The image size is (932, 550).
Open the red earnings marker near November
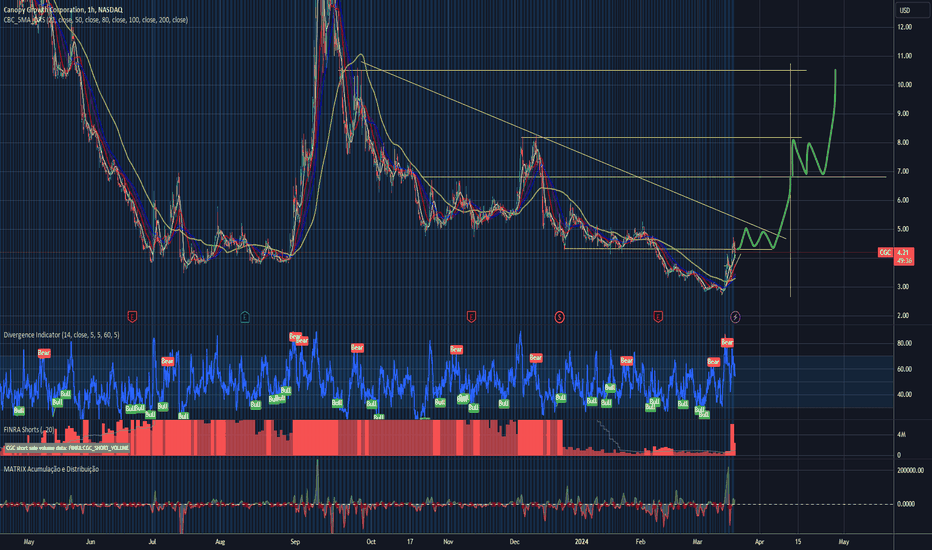coord(471,317)
